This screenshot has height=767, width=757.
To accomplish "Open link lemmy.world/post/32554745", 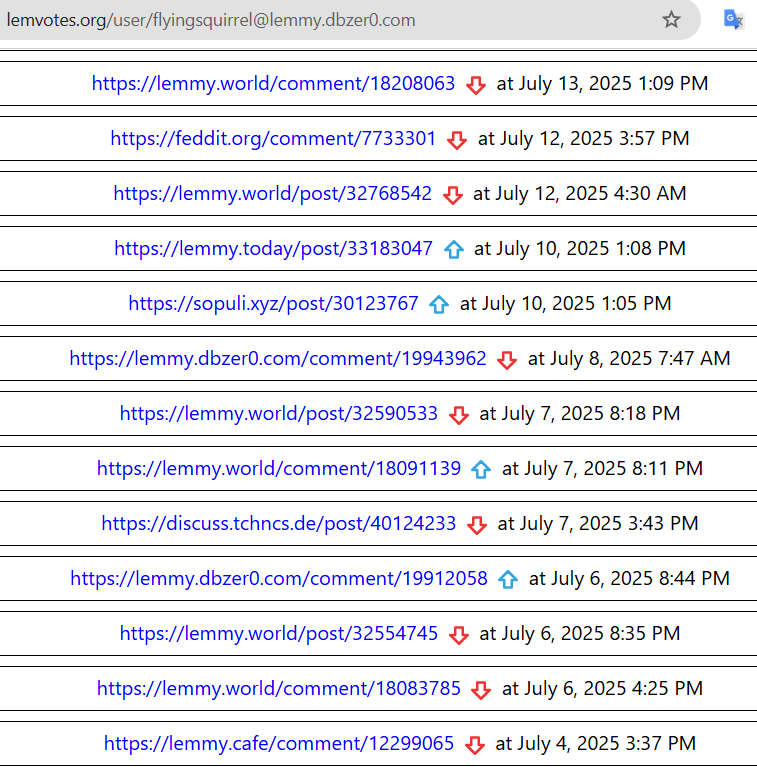I will point(279,633).
